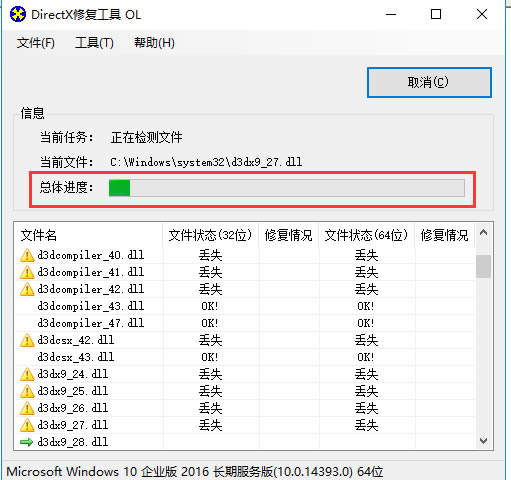This screenshot has width=511, height=480.
Task: Click warning icon beside d3dcsx_42.dll
Action: [27, 340]
